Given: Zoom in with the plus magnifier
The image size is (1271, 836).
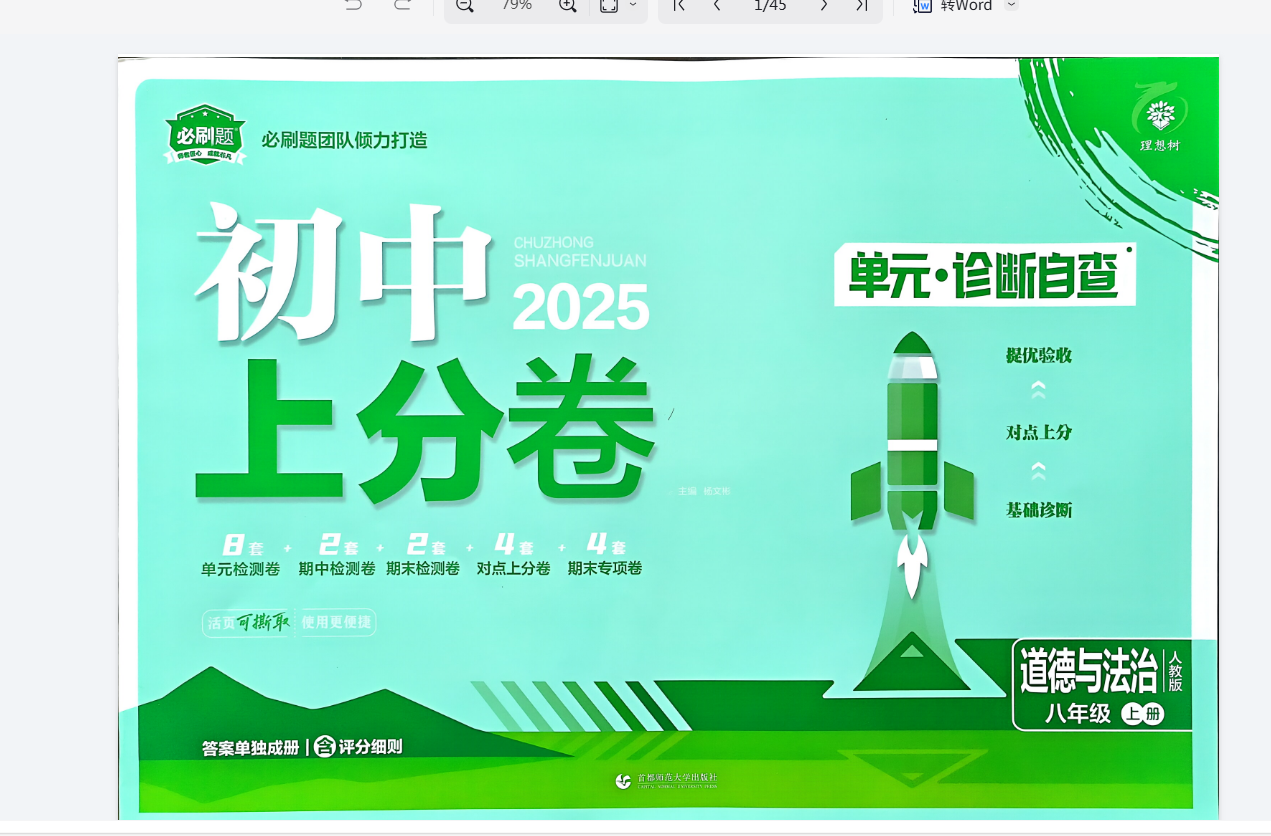Looking at the screenshot, I should coord(567,5).
